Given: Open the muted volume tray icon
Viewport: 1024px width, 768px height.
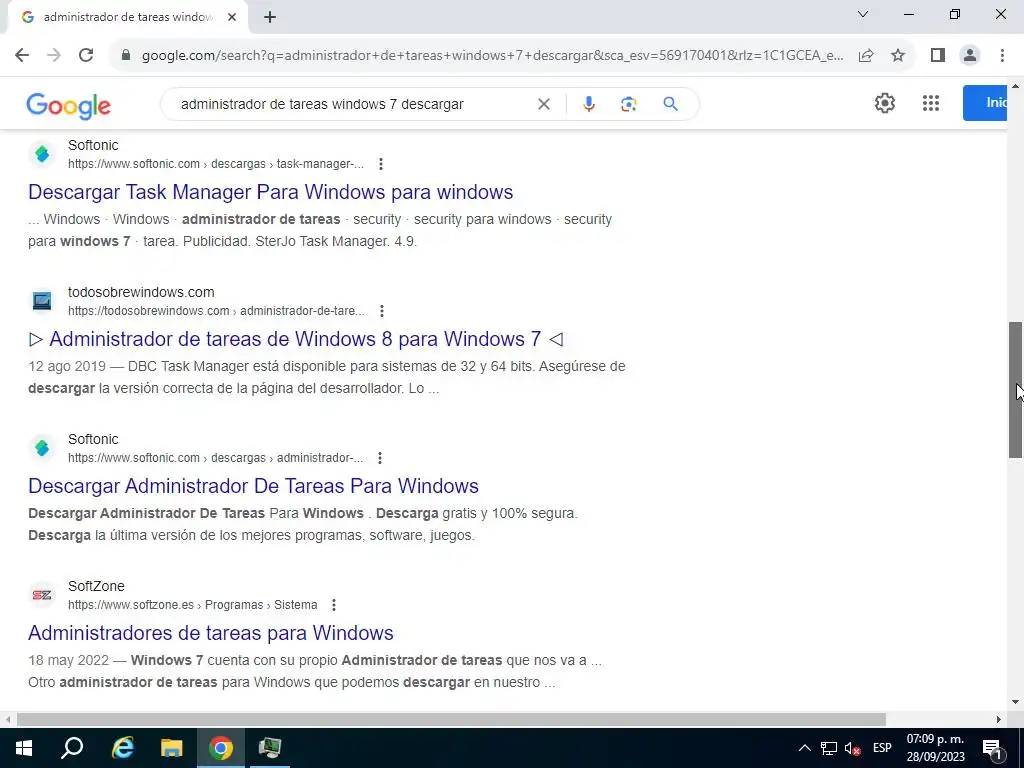Looking at the screenshot, I should point(852,748).
